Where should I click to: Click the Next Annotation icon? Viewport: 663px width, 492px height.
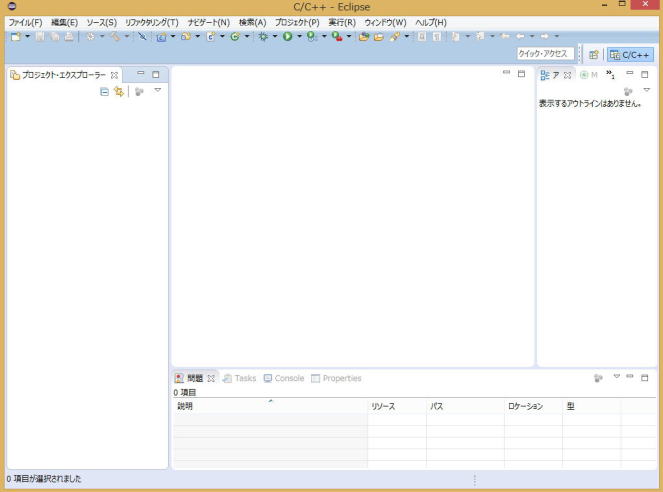[x=455, y=37]
